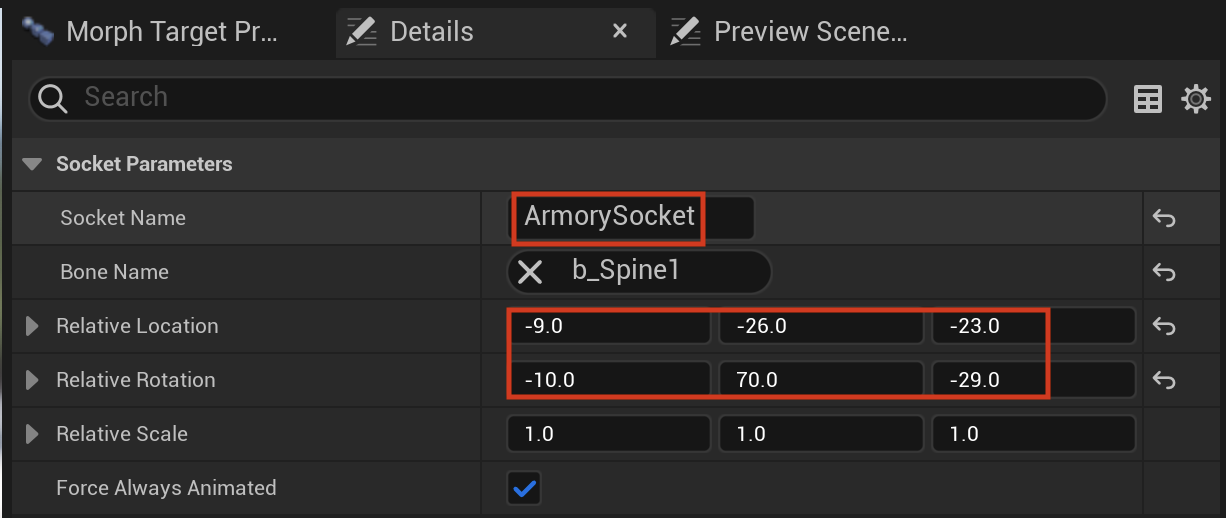
Task: Toggle the Force Always Animated checkbox
Action: point(524,489)
